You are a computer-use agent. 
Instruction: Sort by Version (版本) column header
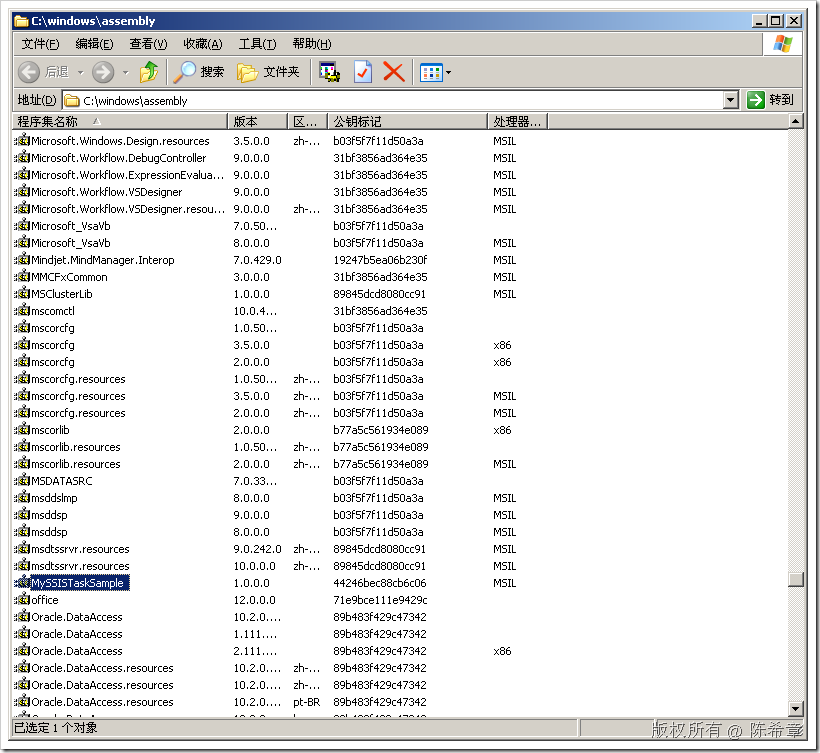pos(258,122)
